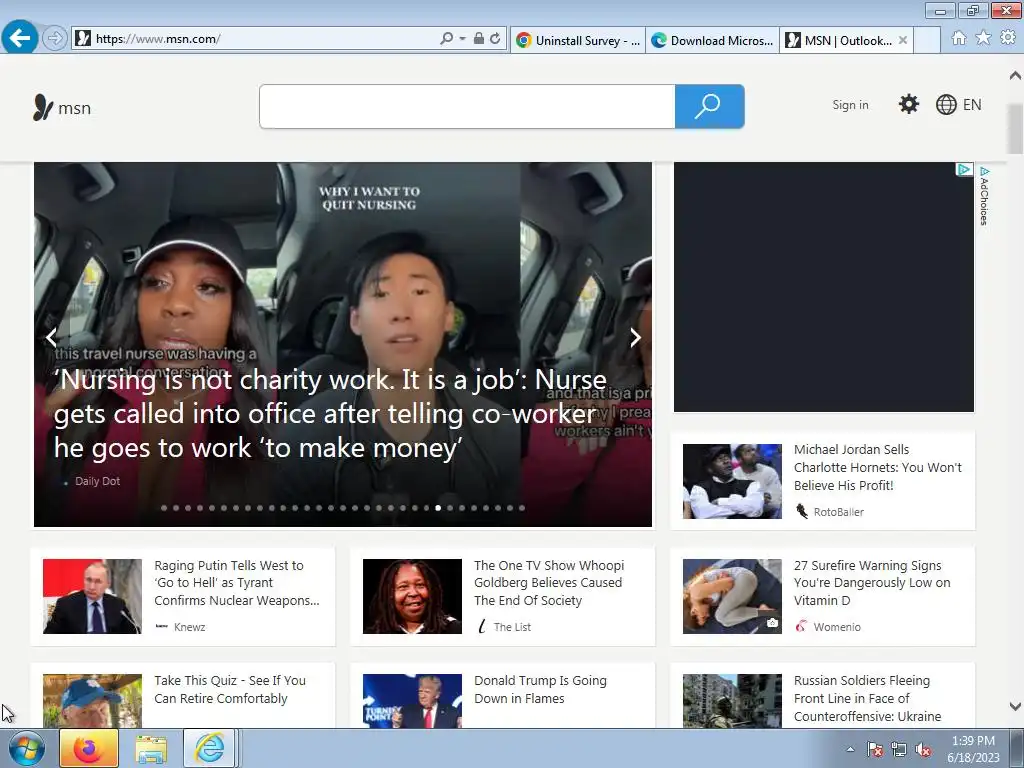This screenshot has width=1024, height=768.
Task: Click The List source label
Action: (x=512, y=628)
